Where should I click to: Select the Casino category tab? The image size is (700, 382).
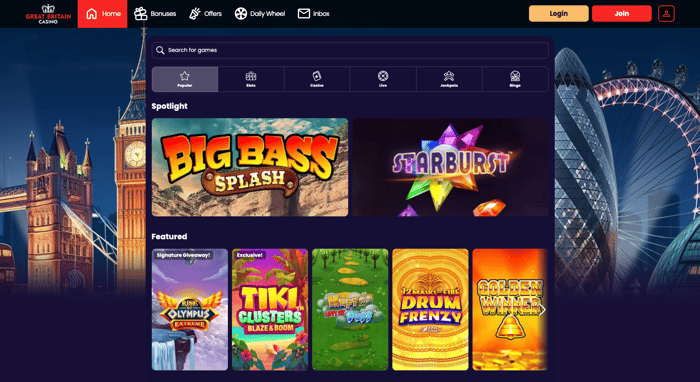pyautogui.click(x=317, y=79)
